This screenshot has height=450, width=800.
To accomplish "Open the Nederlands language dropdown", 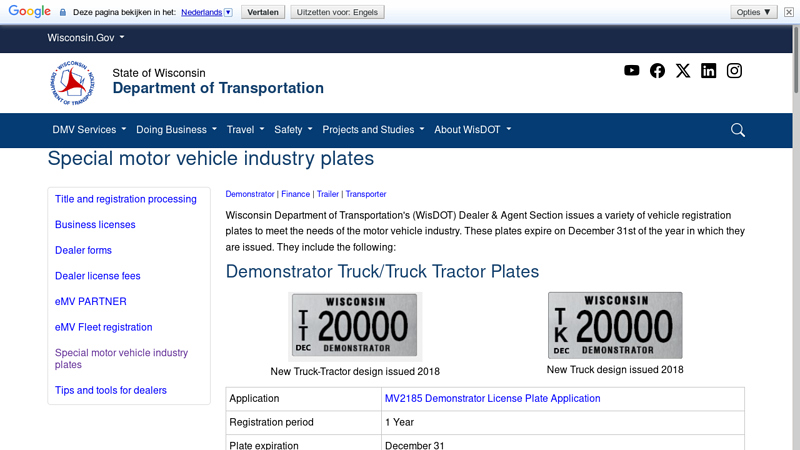I will coord(207,12).
